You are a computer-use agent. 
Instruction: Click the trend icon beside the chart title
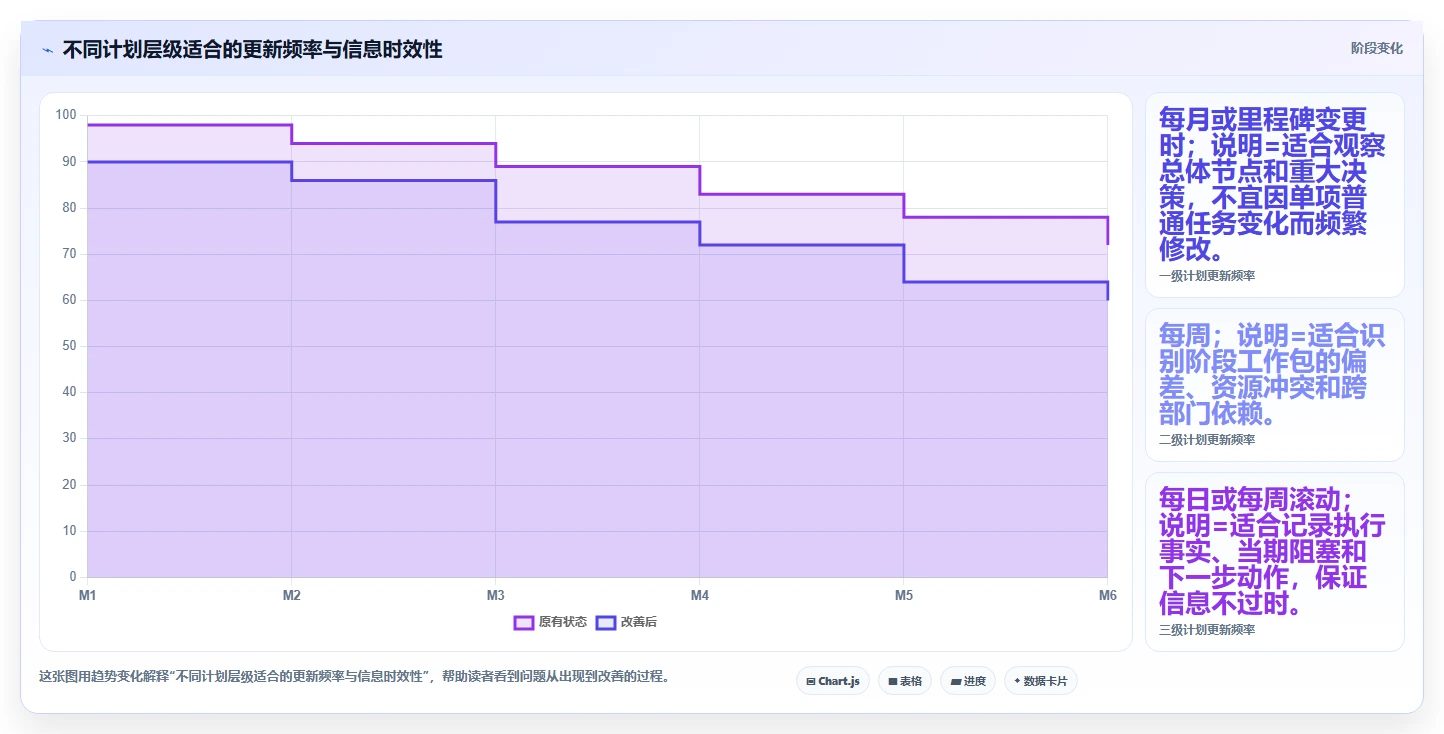(48, 50)
